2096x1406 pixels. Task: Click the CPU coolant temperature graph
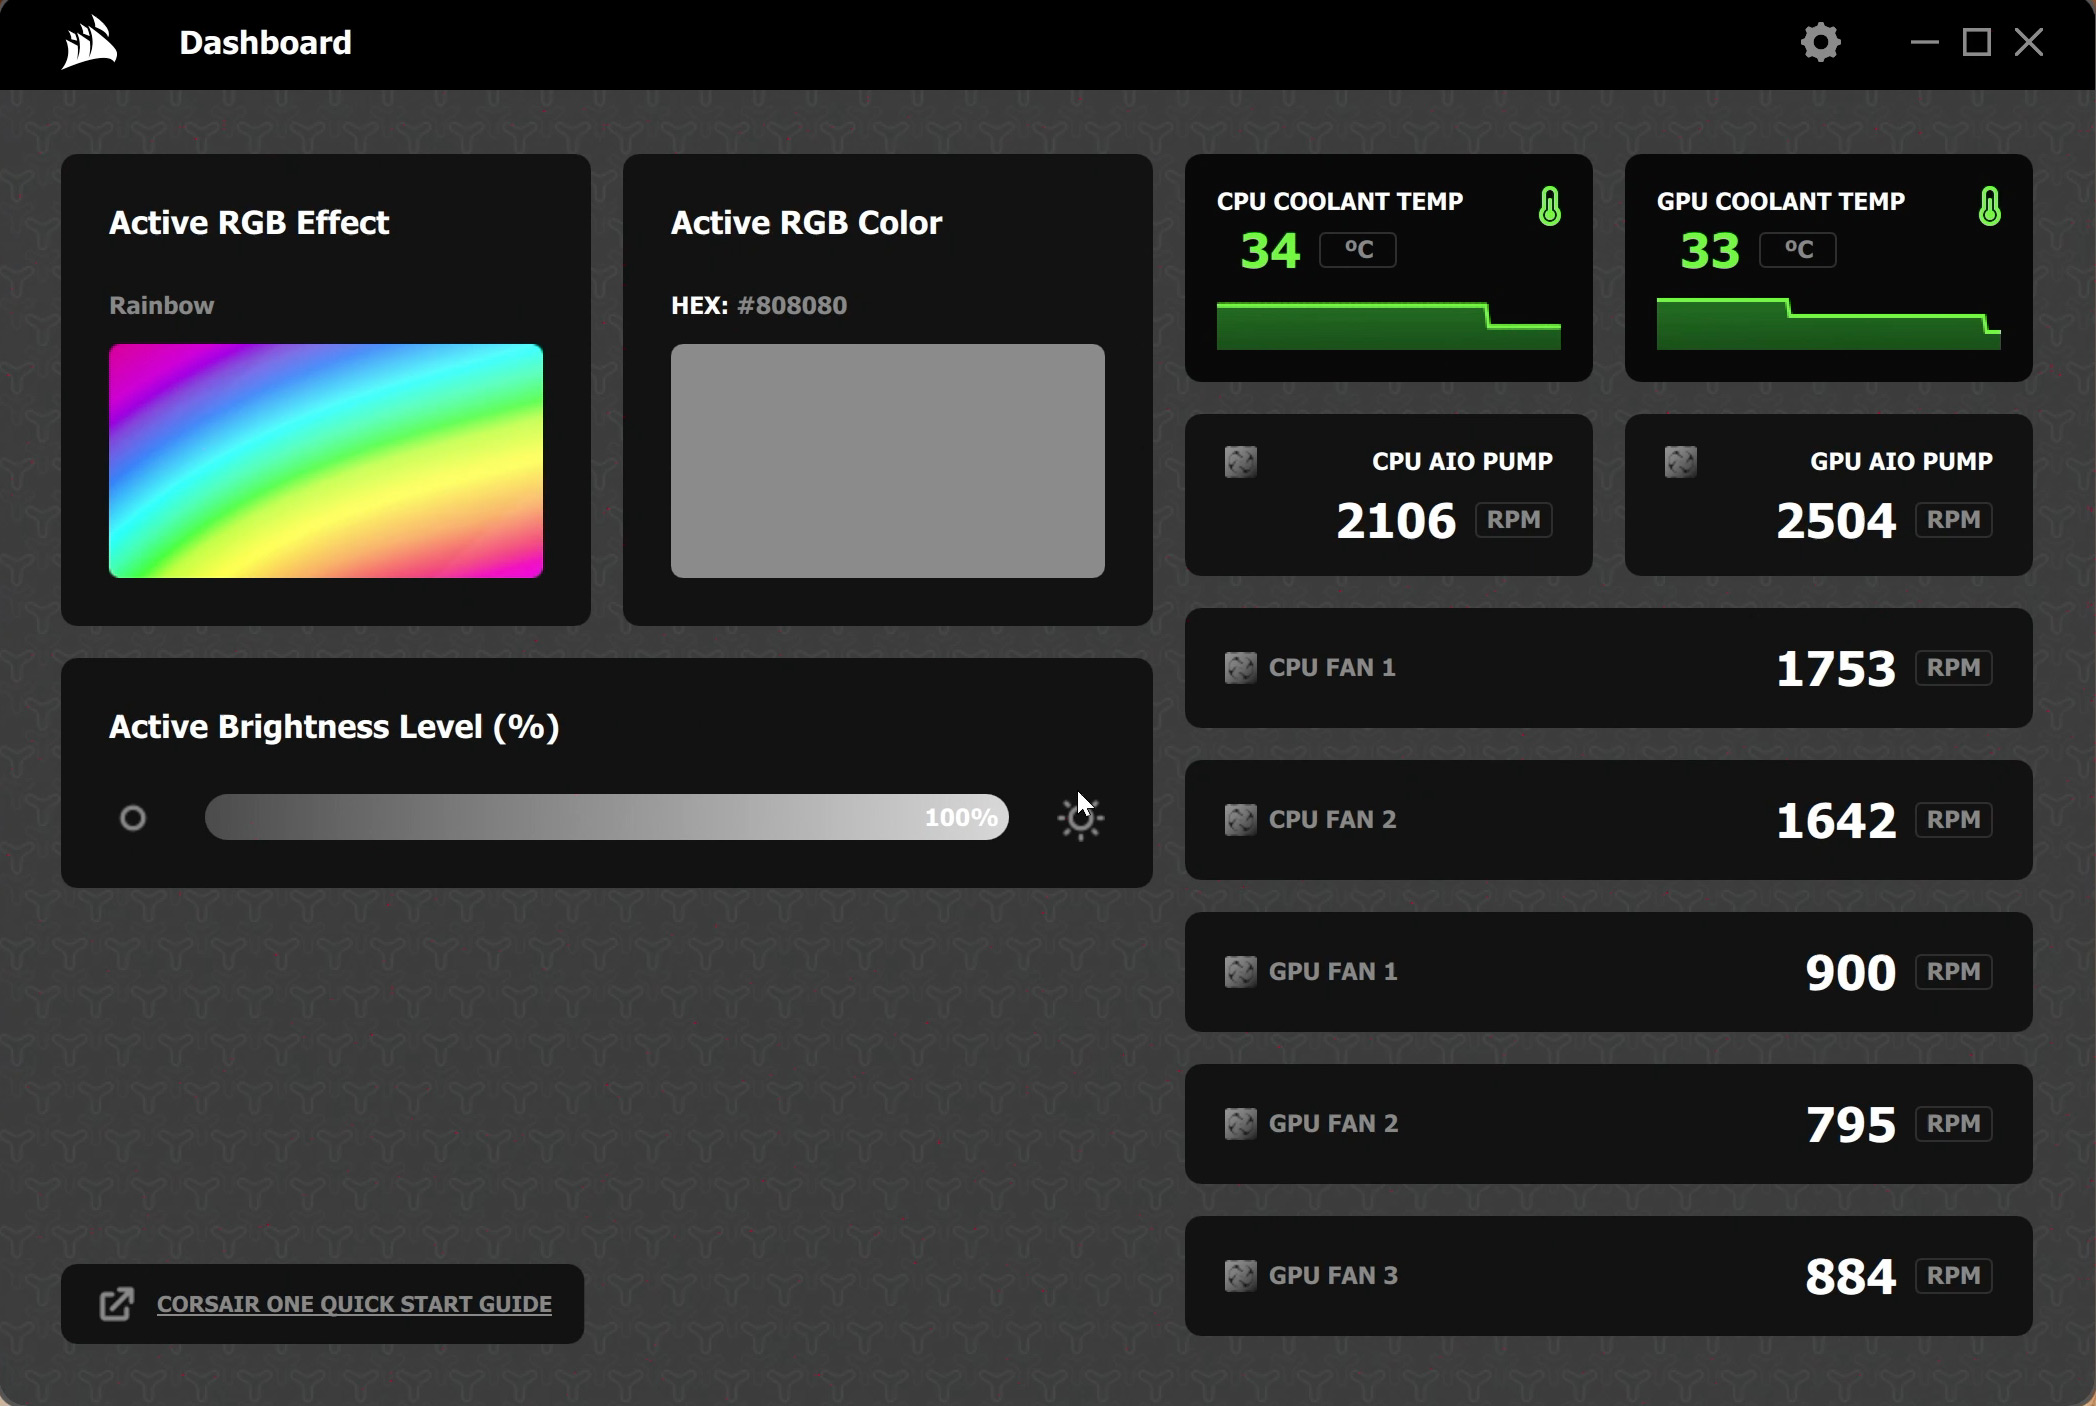pyautogui.click(x=1388, y=327)
